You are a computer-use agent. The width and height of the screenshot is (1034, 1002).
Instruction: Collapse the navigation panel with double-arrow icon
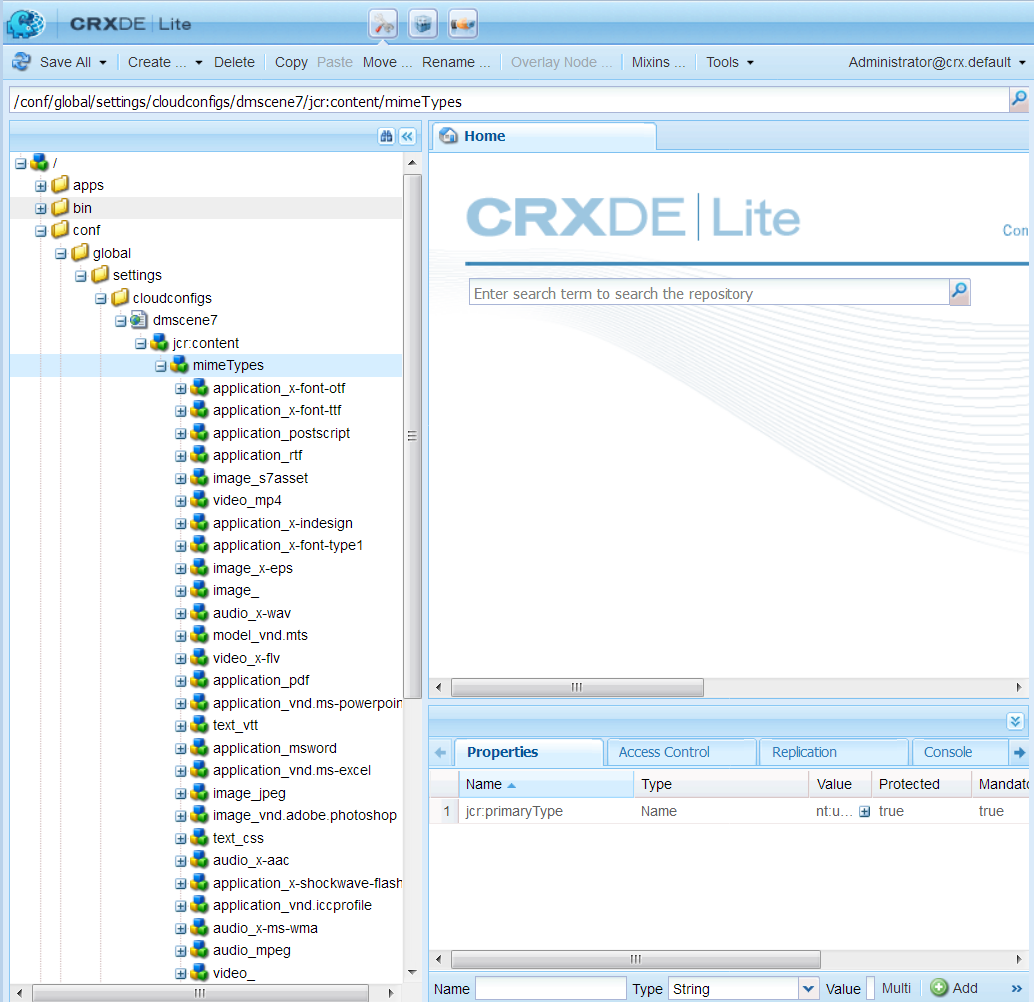[408, 137]
